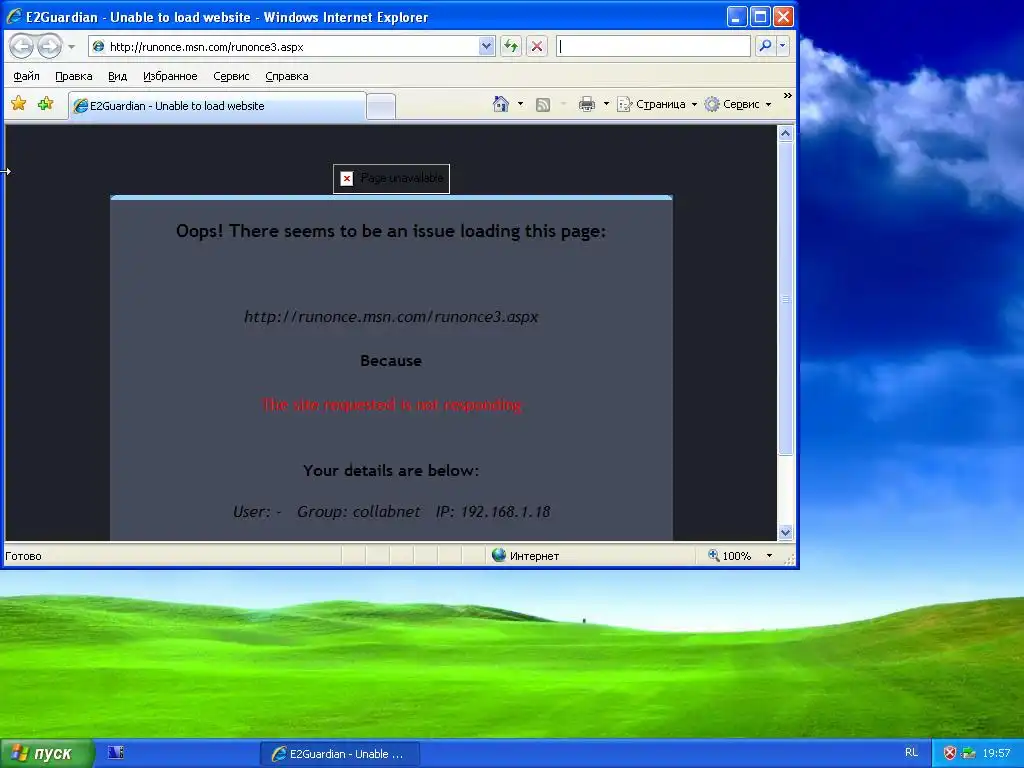Maximize the Internet Explorer window

(x=760, y=17)
